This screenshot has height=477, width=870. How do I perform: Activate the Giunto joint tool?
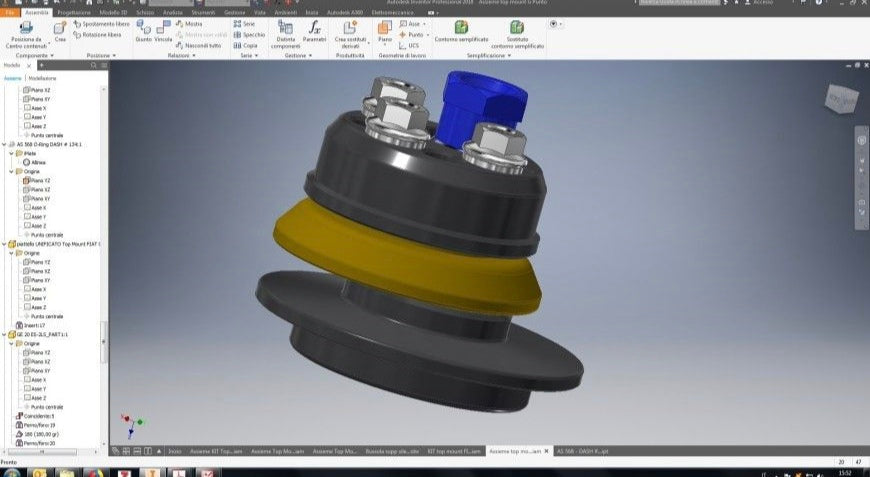(143, 31)
